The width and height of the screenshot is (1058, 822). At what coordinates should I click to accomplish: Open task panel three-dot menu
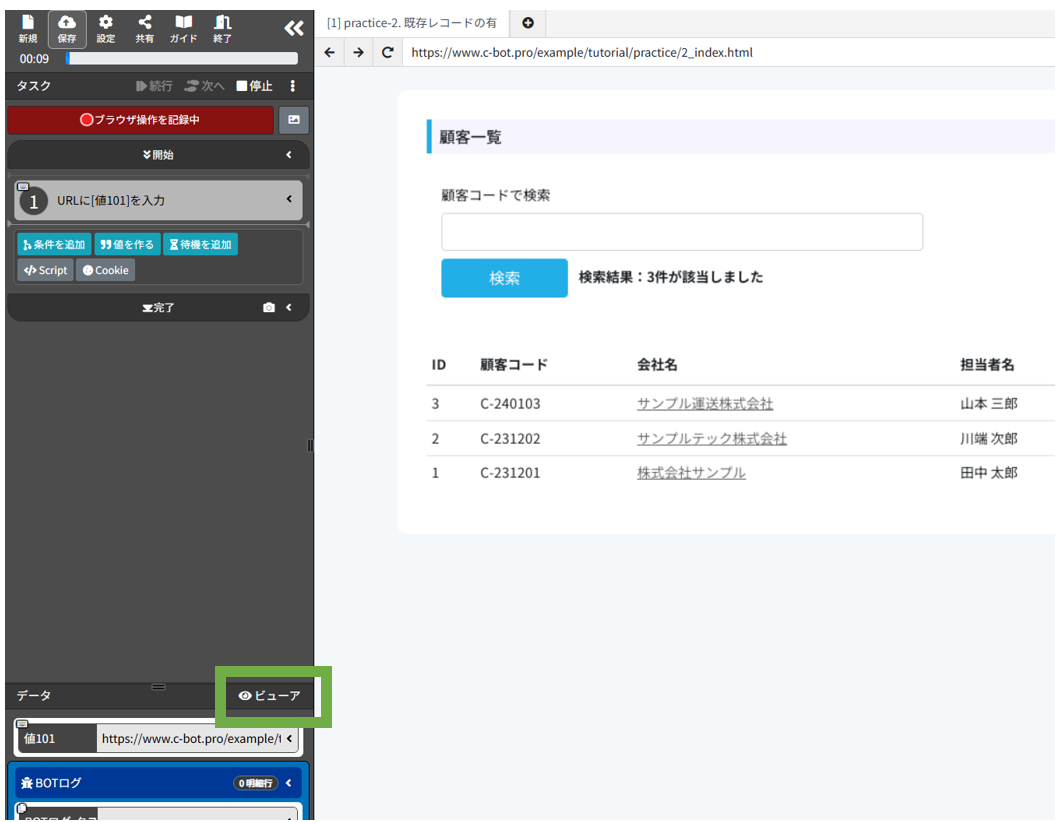click(x=292, y=86)
